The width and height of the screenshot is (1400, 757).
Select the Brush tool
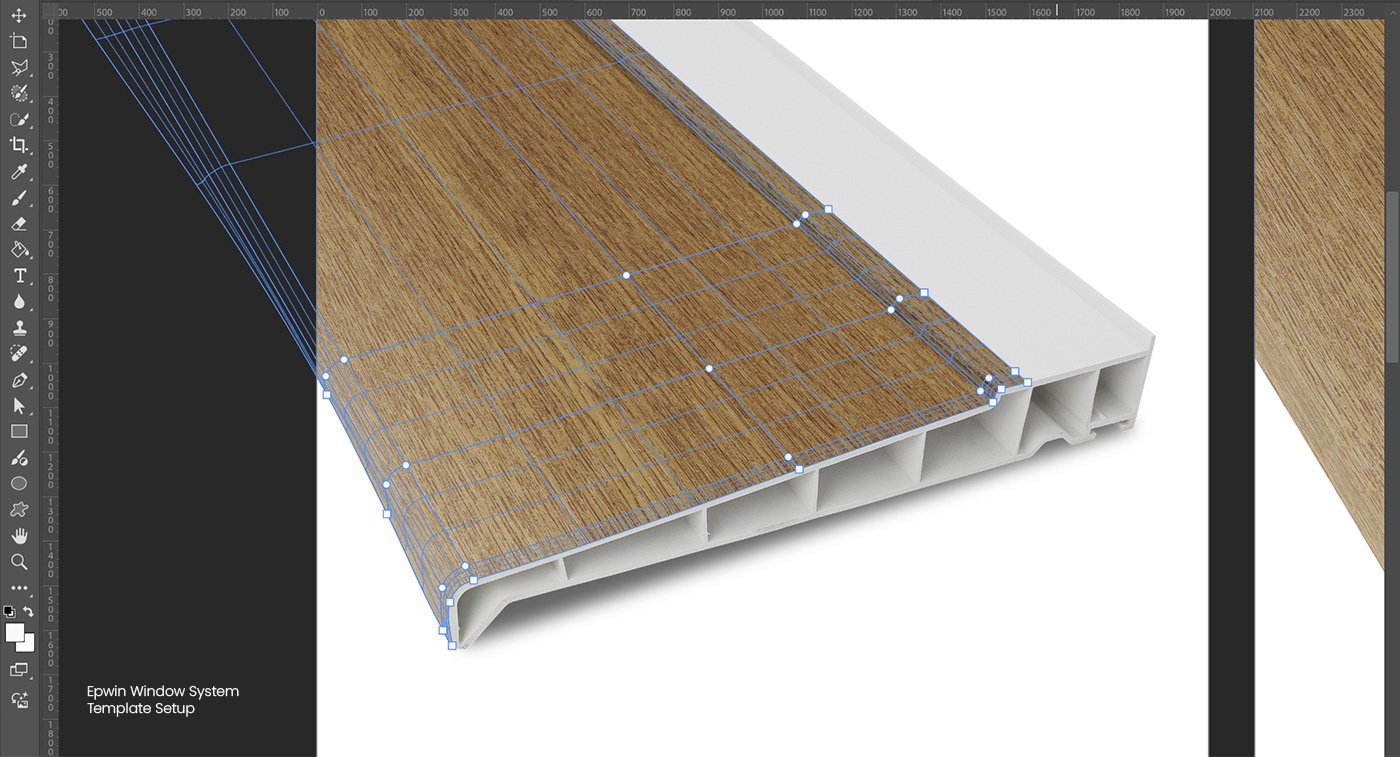(x=19, y=198)
